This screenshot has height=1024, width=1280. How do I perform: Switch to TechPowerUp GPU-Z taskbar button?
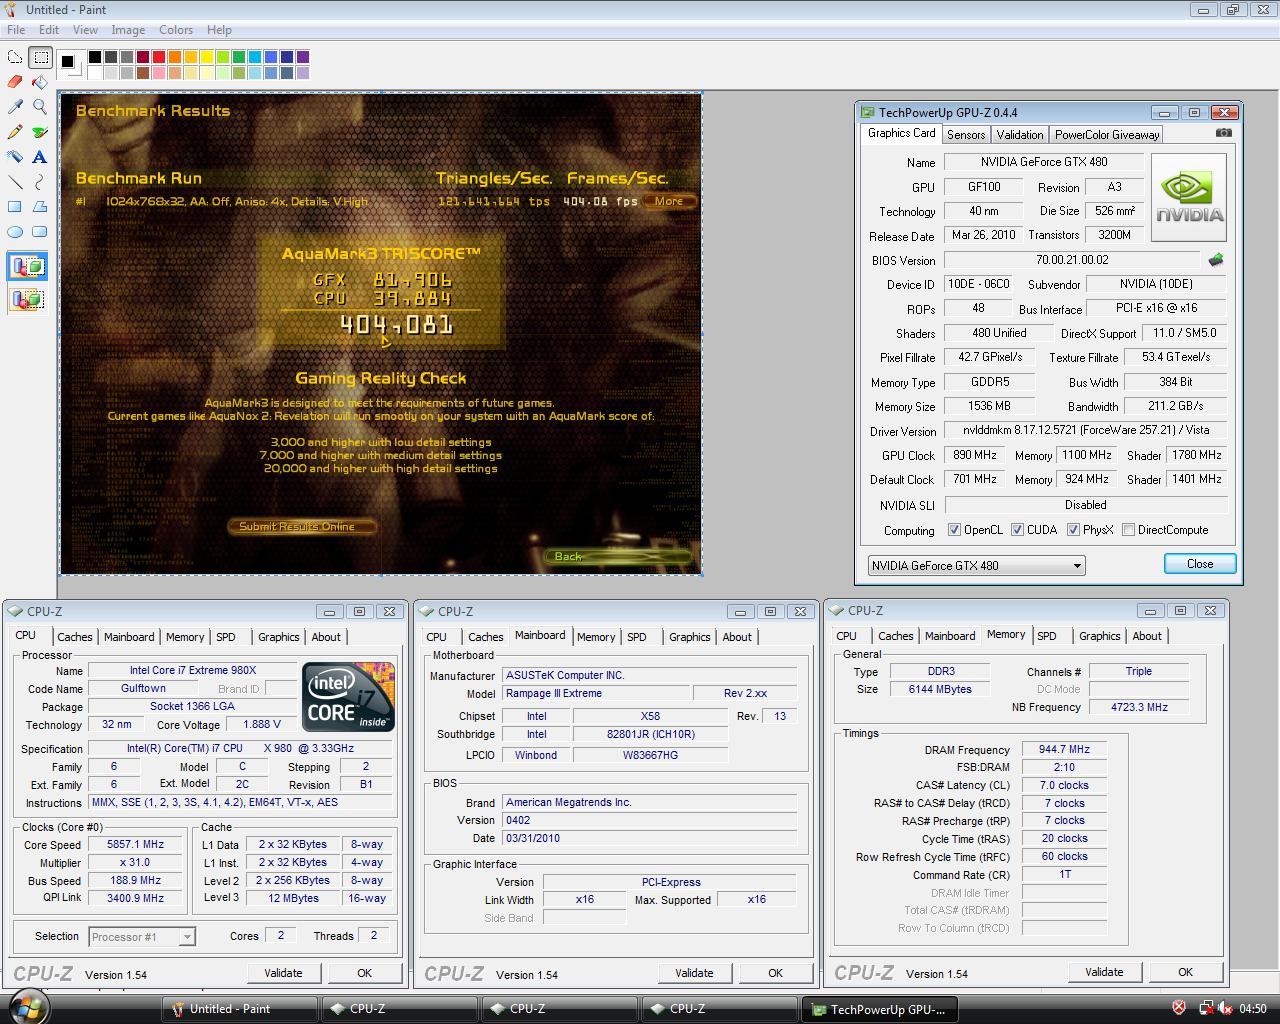point(879,1009)
